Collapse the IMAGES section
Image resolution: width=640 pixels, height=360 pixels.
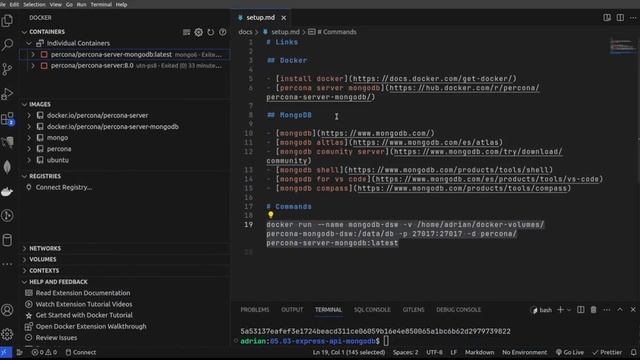click(24, 104)
